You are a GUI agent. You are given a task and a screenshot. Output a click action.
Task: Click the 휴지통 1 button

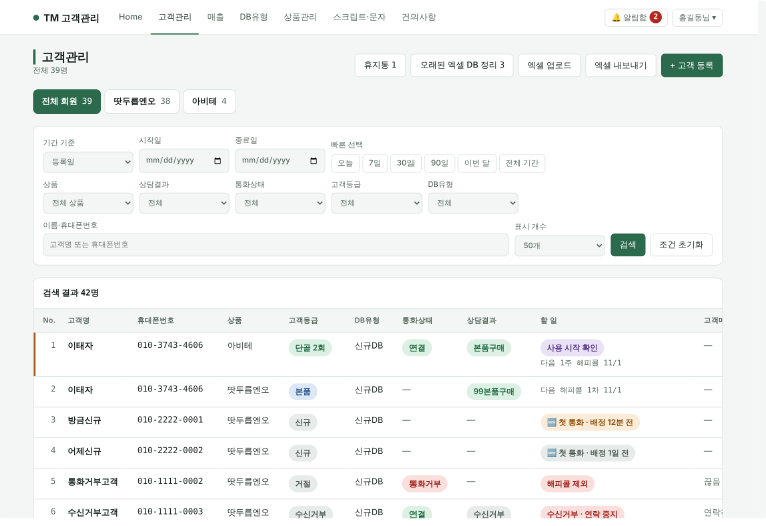point(380,65)
